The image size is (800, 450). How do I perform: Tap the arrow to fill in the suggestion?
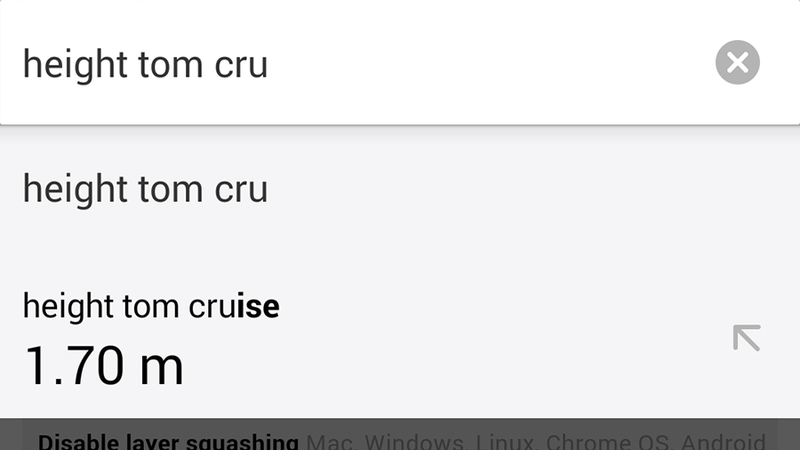coord(746,338)
